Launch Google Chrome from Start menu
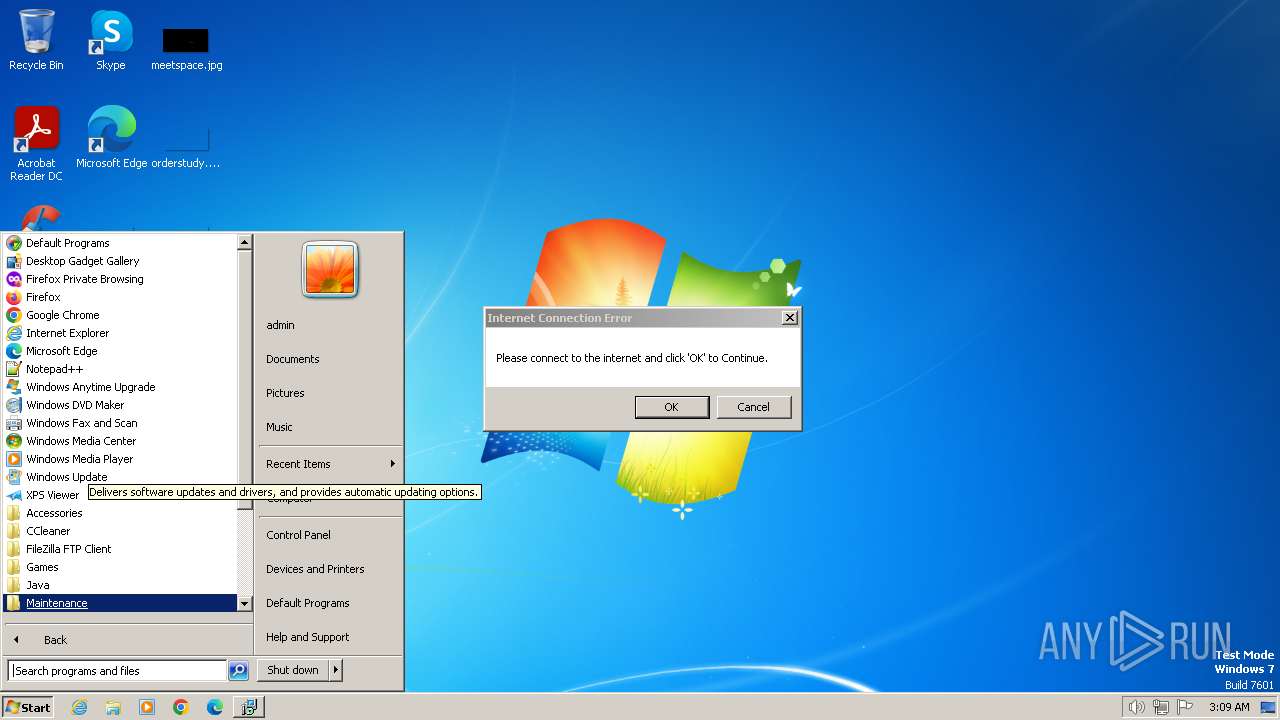 pyautogui.click(x=120, y=315)
